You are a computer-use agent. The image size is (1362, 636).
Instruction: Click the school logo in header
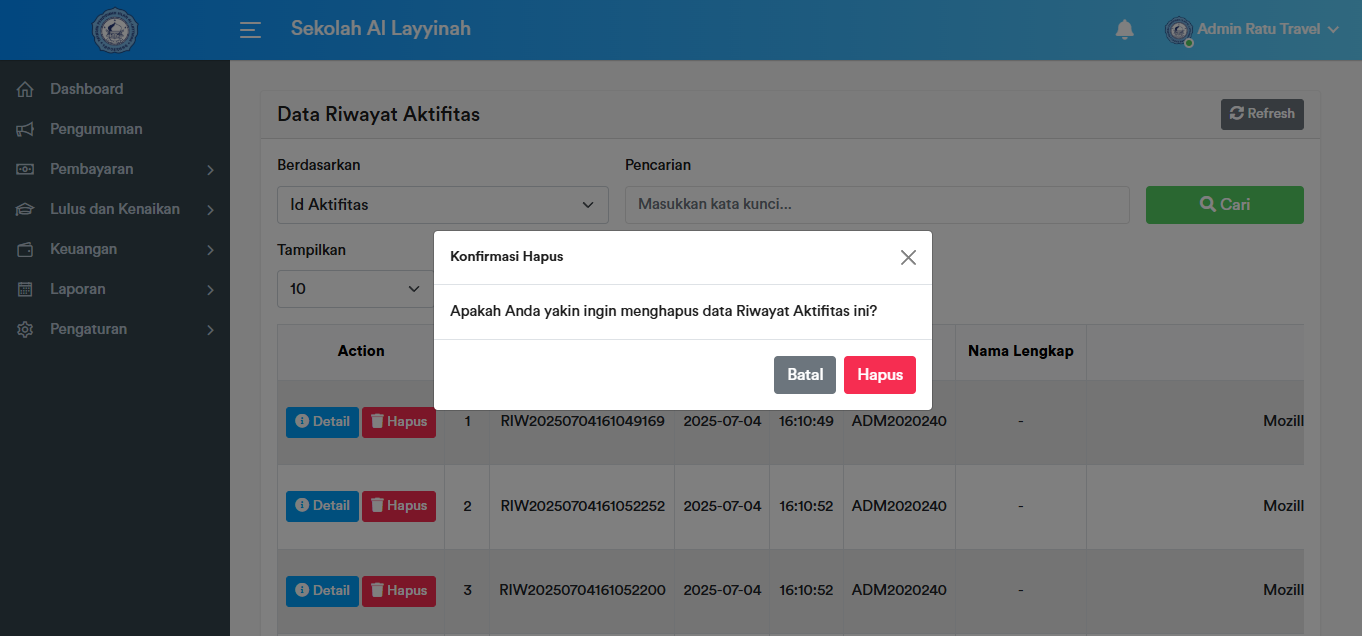tap(115, 30)
